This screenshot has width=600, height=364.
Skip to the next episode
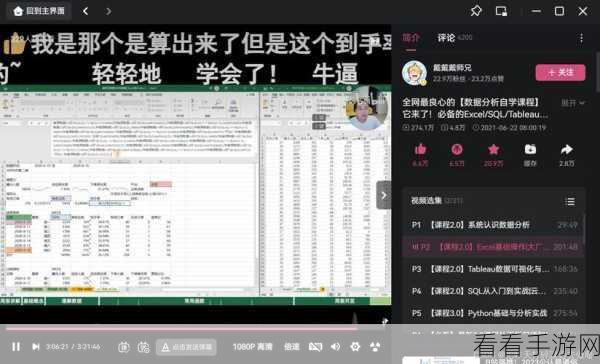point(36,347)
